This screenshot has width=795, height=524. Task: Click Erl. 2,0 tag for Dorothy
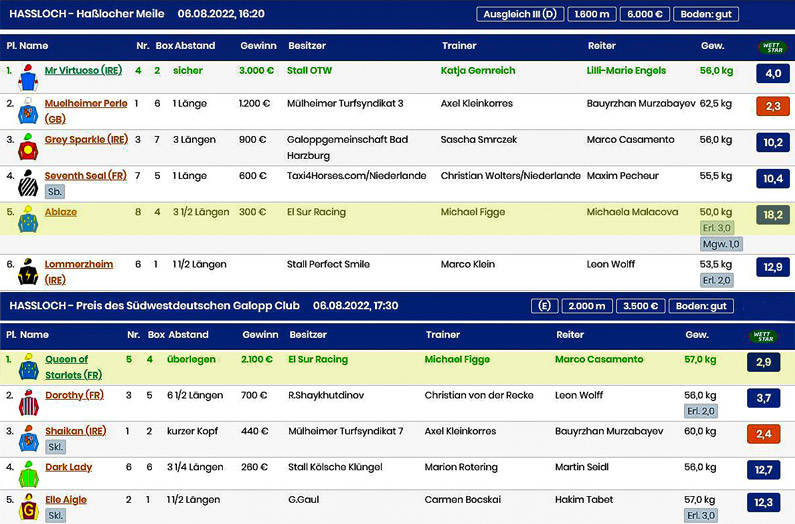click(x=701, y=411)
